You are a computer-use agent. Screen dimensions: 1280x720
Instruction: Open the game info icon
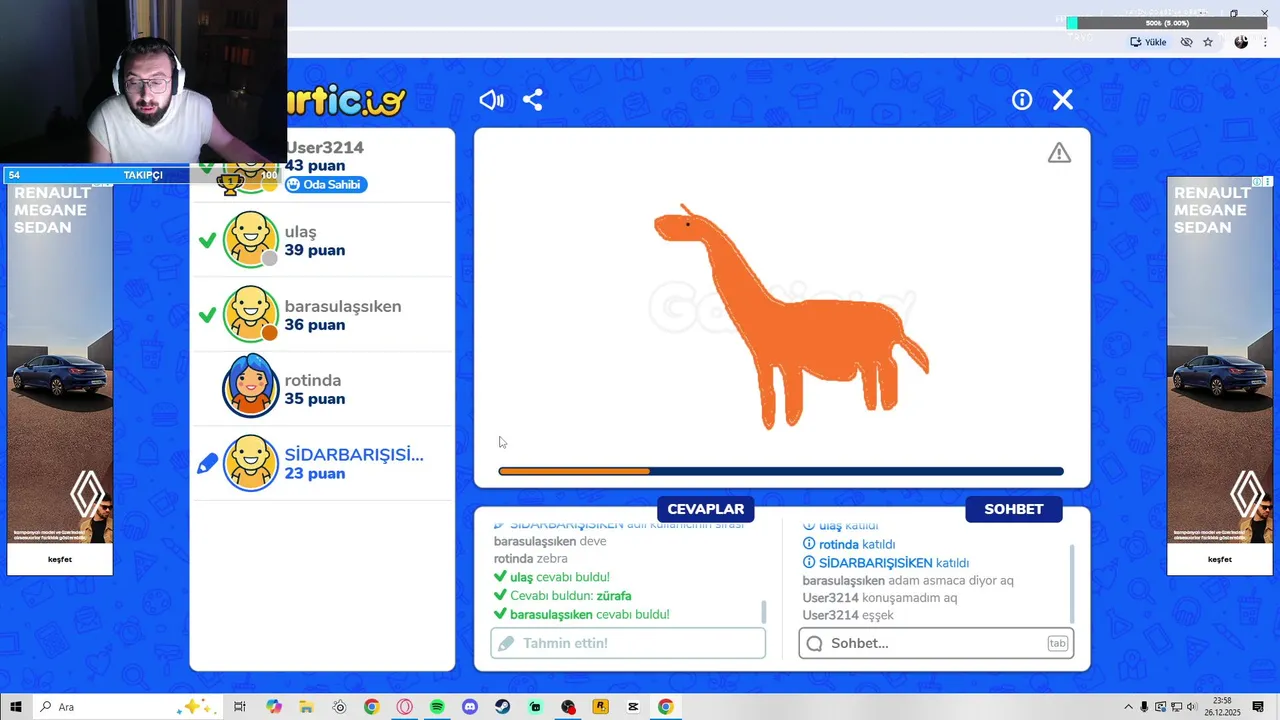point(1022,100)
